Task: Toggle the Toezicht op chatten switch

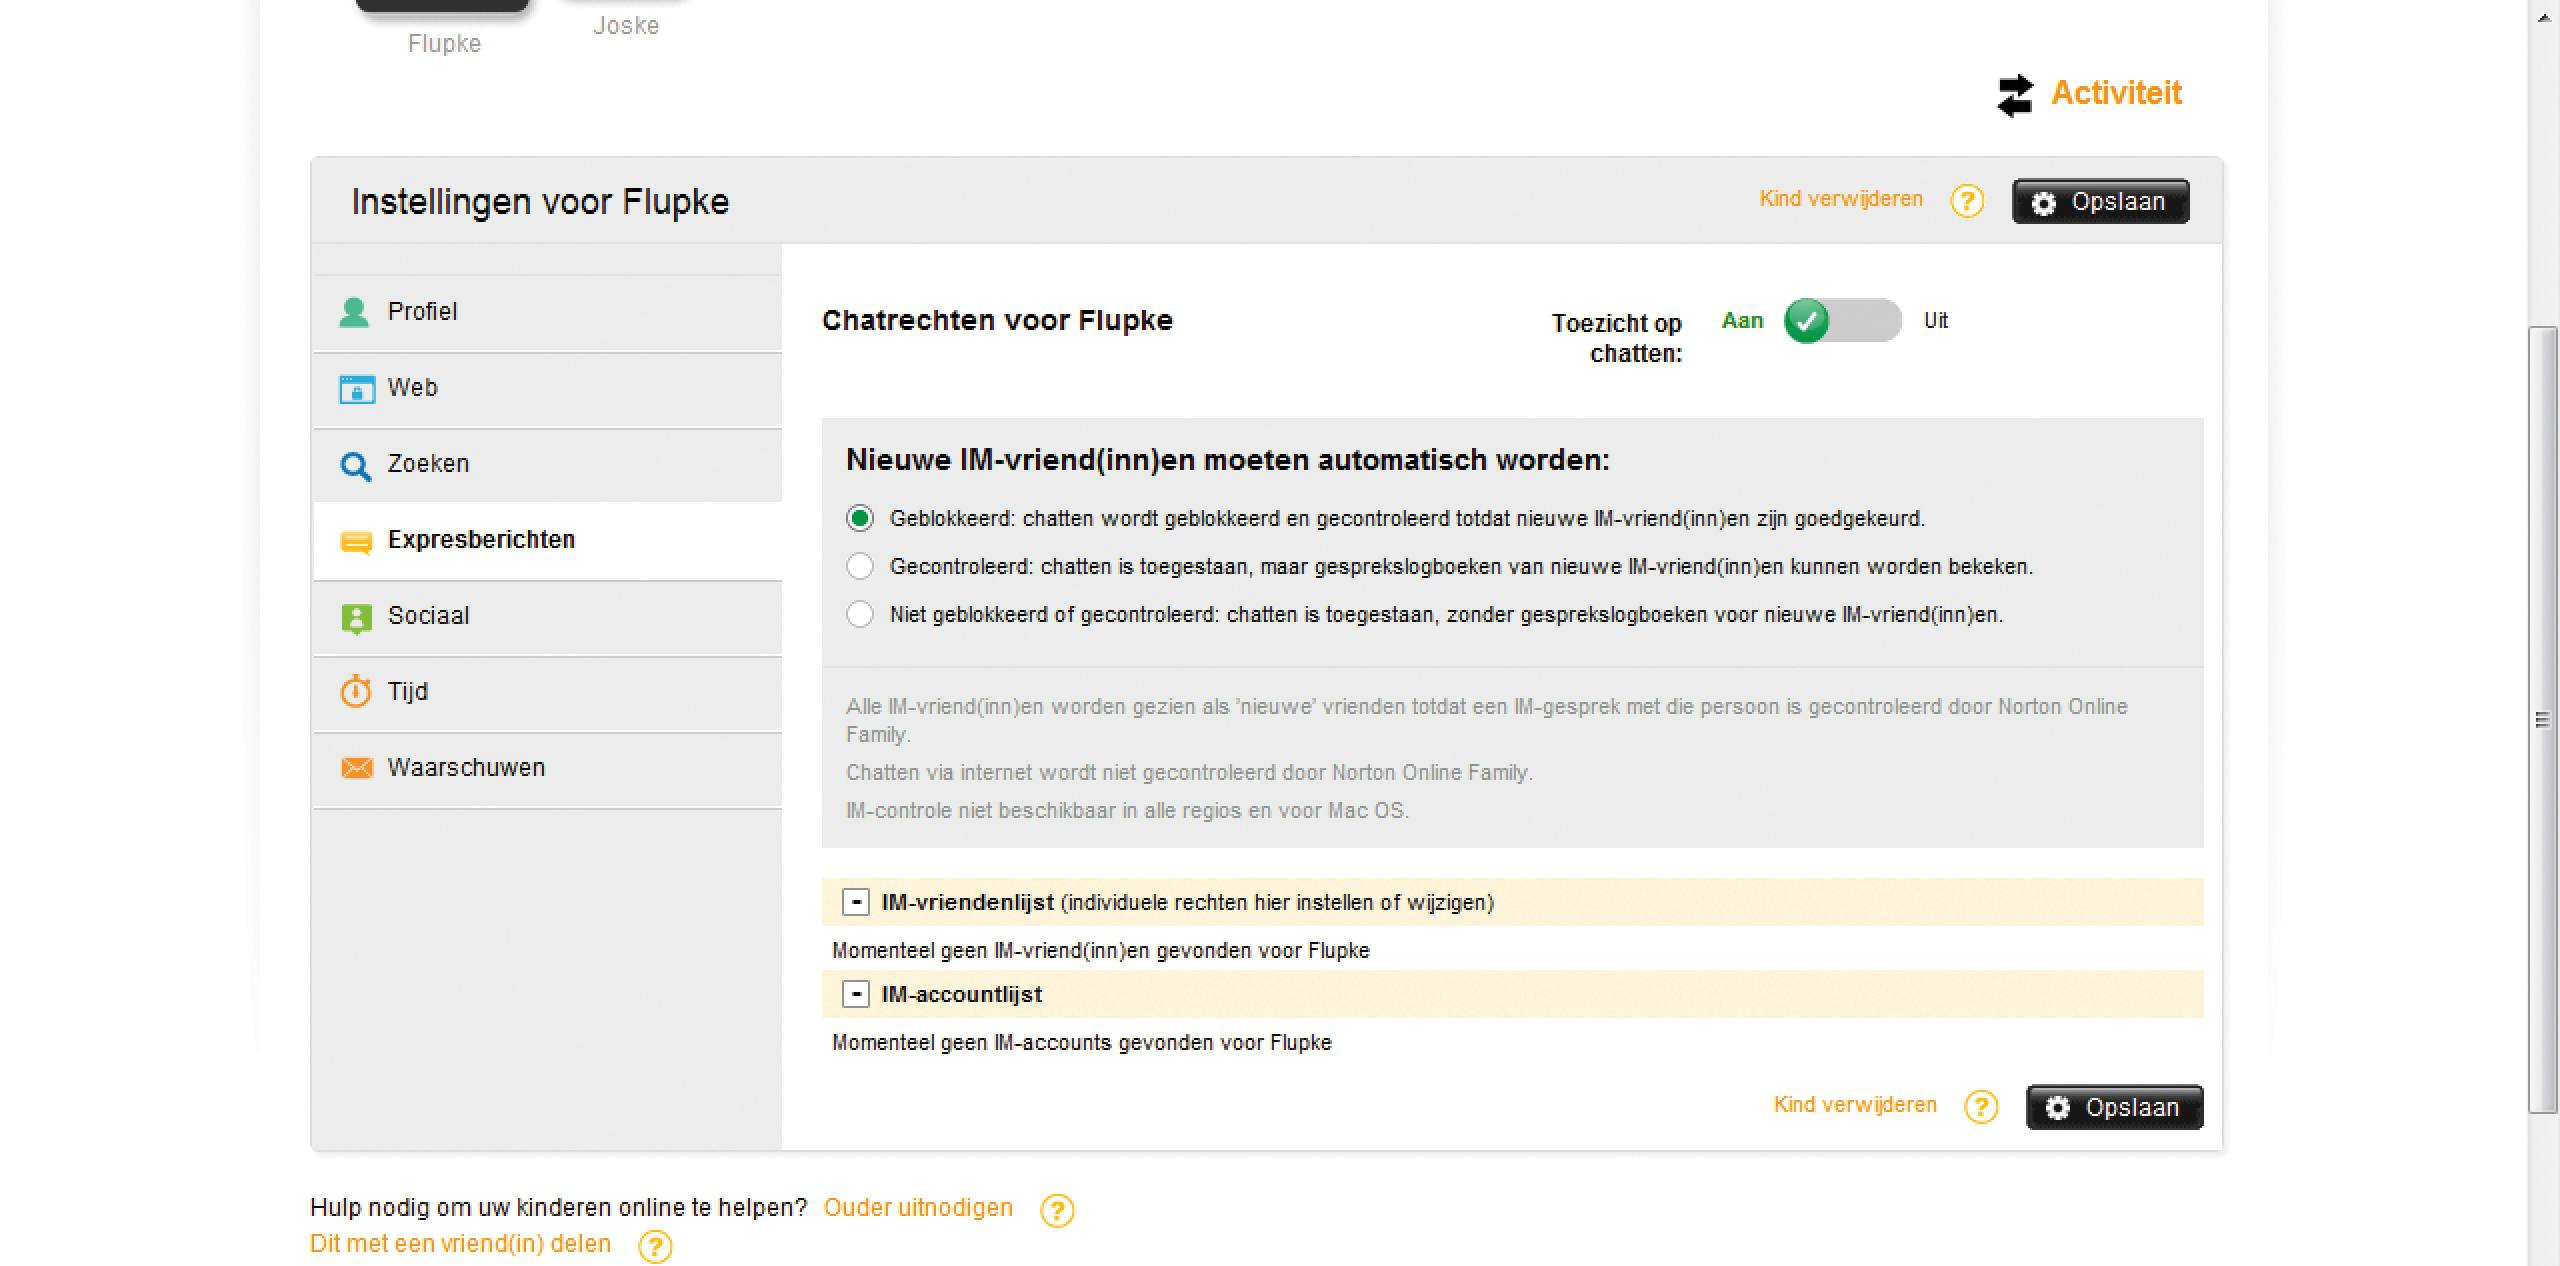Action: click(1842, 321)
